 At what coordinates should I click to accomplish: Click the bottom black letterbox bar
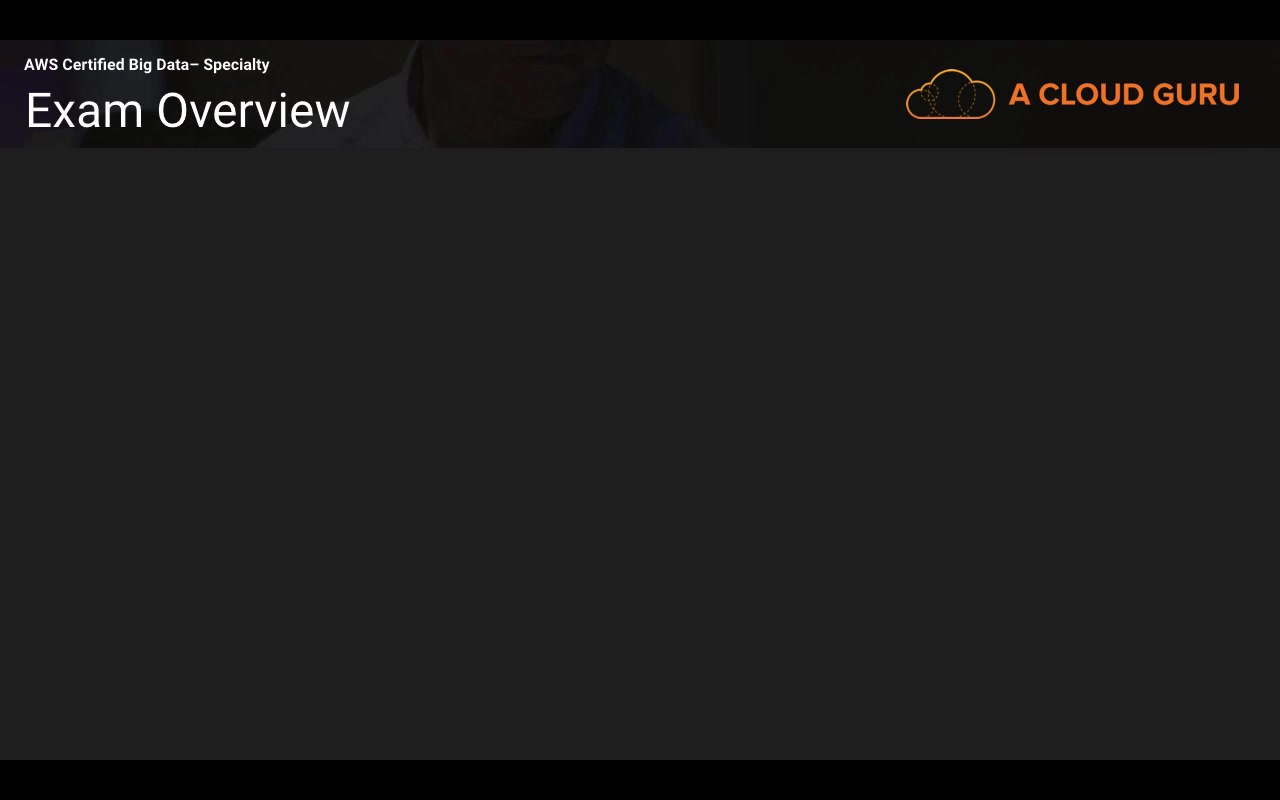click(640, 780)
